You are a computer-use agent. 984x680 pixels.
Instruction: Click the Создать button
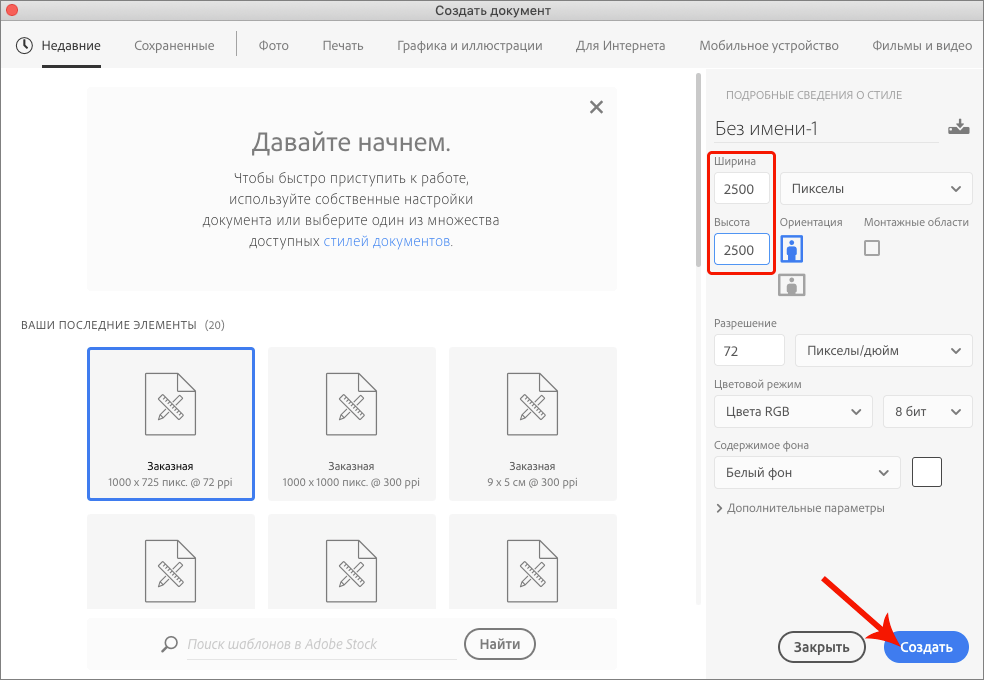click(x=925, y=647)
